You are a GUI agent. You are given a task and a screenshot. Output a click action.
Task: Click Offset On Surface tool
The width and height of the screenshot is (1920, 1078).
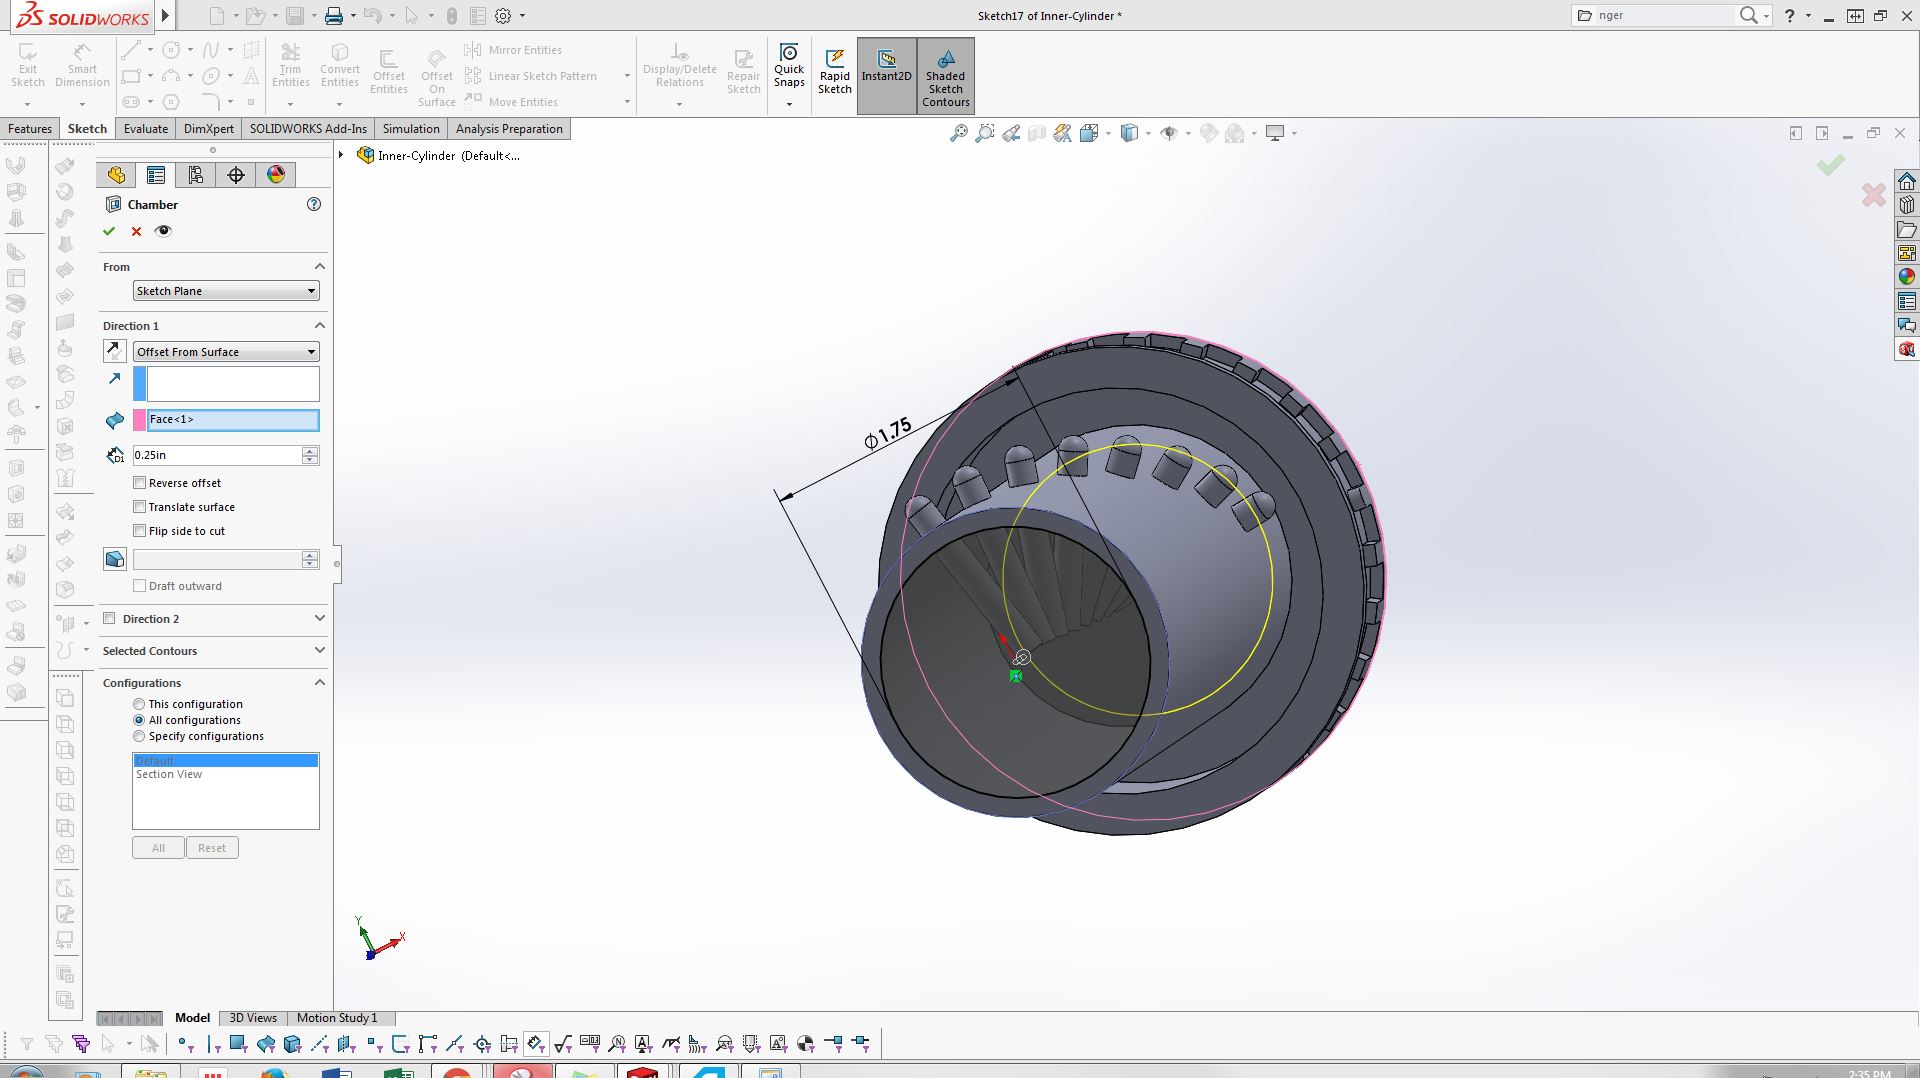(x=437, y=78)
